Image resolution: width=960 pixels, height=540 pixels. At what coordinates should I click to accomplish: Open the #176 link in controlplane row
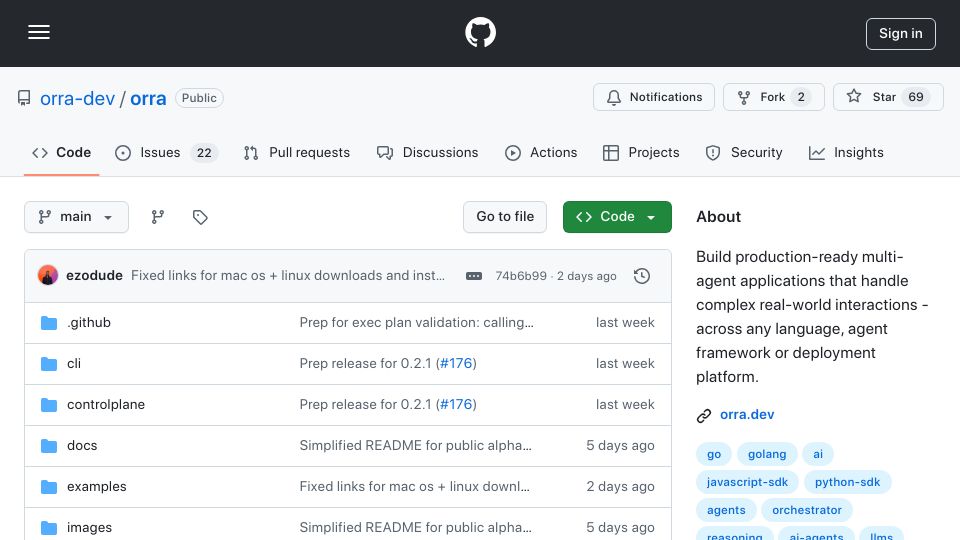(x=456, y=405)
